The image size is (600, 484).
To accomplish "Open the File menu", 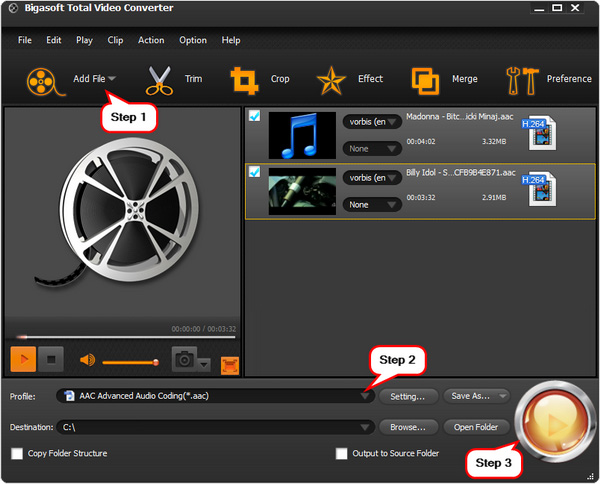I will [x=25, y=40].
